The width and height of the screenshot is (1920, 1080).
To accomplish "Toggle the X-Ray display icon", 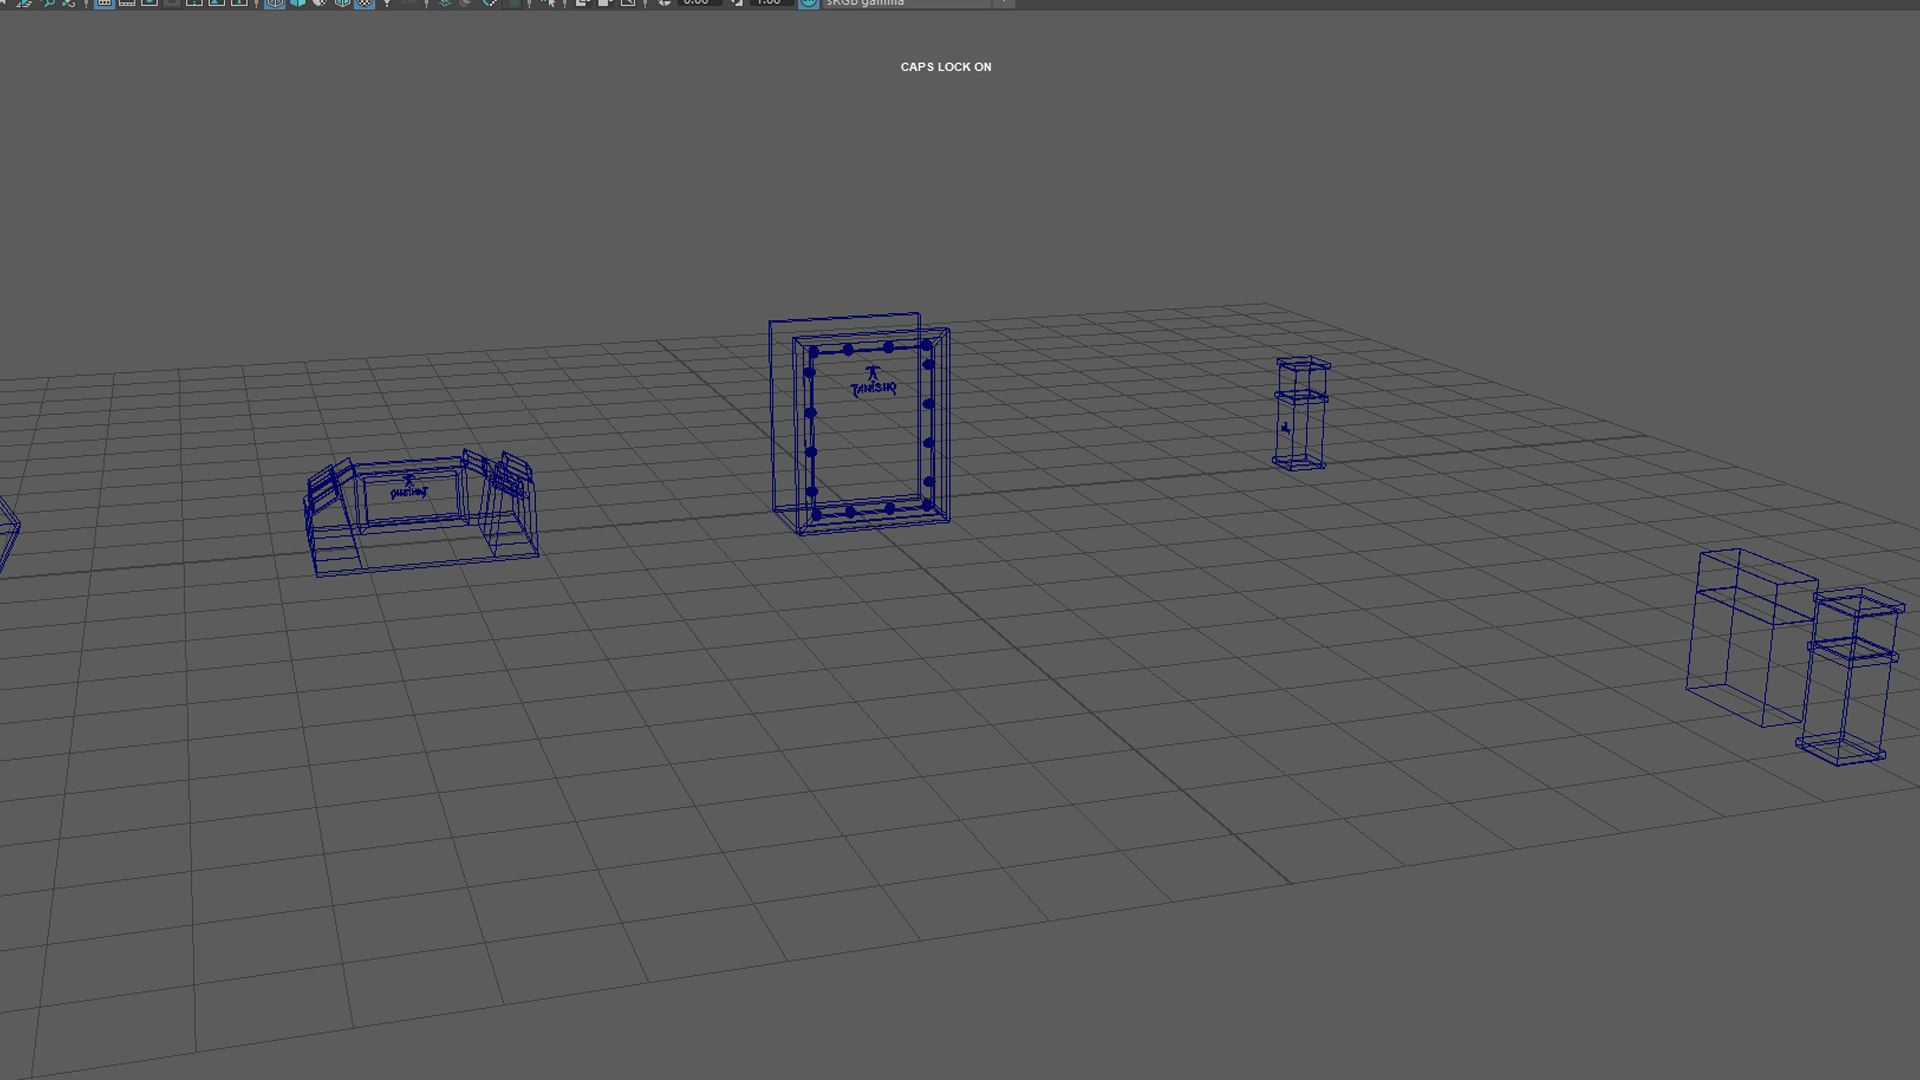I will tap(582, 3).
